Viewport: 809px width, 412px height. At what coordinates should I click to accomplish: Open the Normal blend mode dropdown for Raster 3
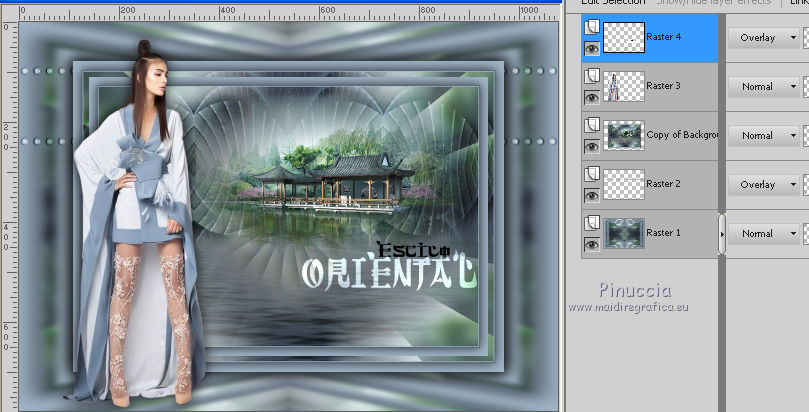764,87
